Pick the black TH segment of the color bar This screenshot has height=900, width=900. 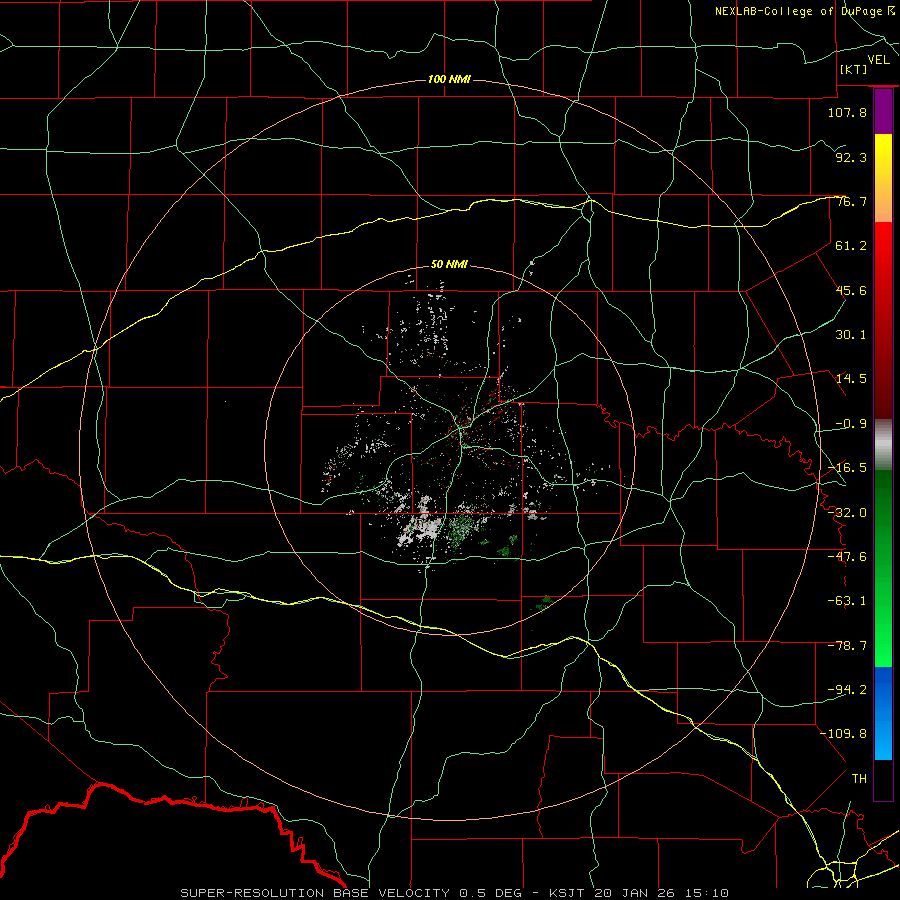click(883, 779)
